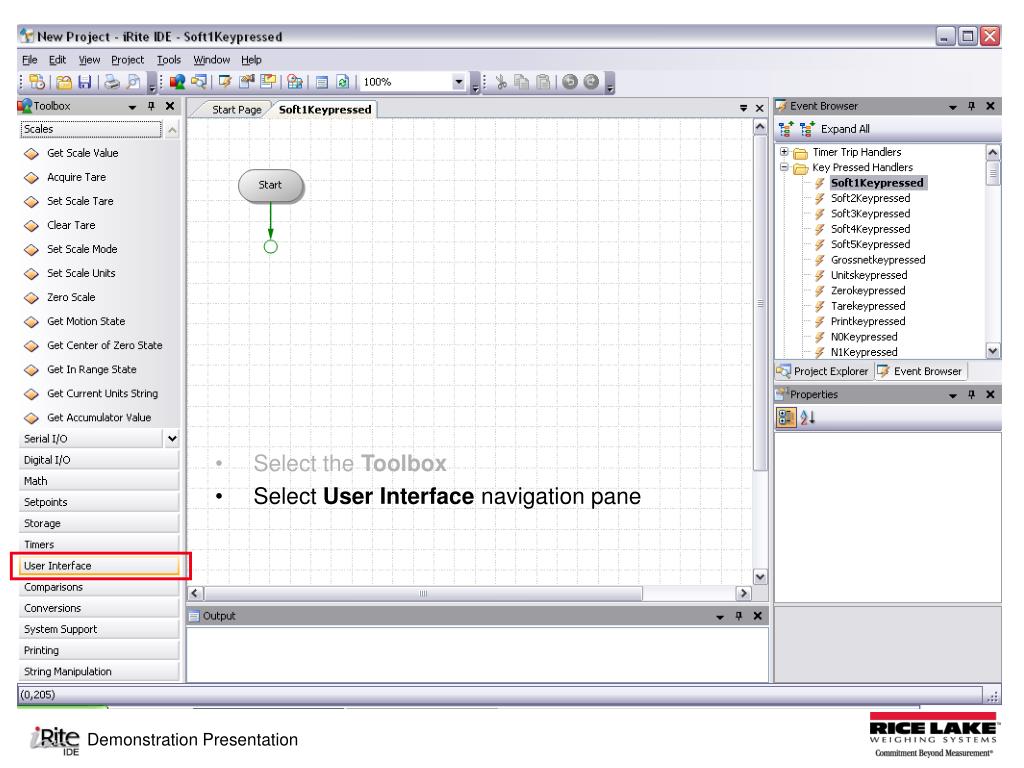Click the Categorized view icon in Properties
Image resolution: width=1024 pixels, height=768 pixels.
[786, 418]
